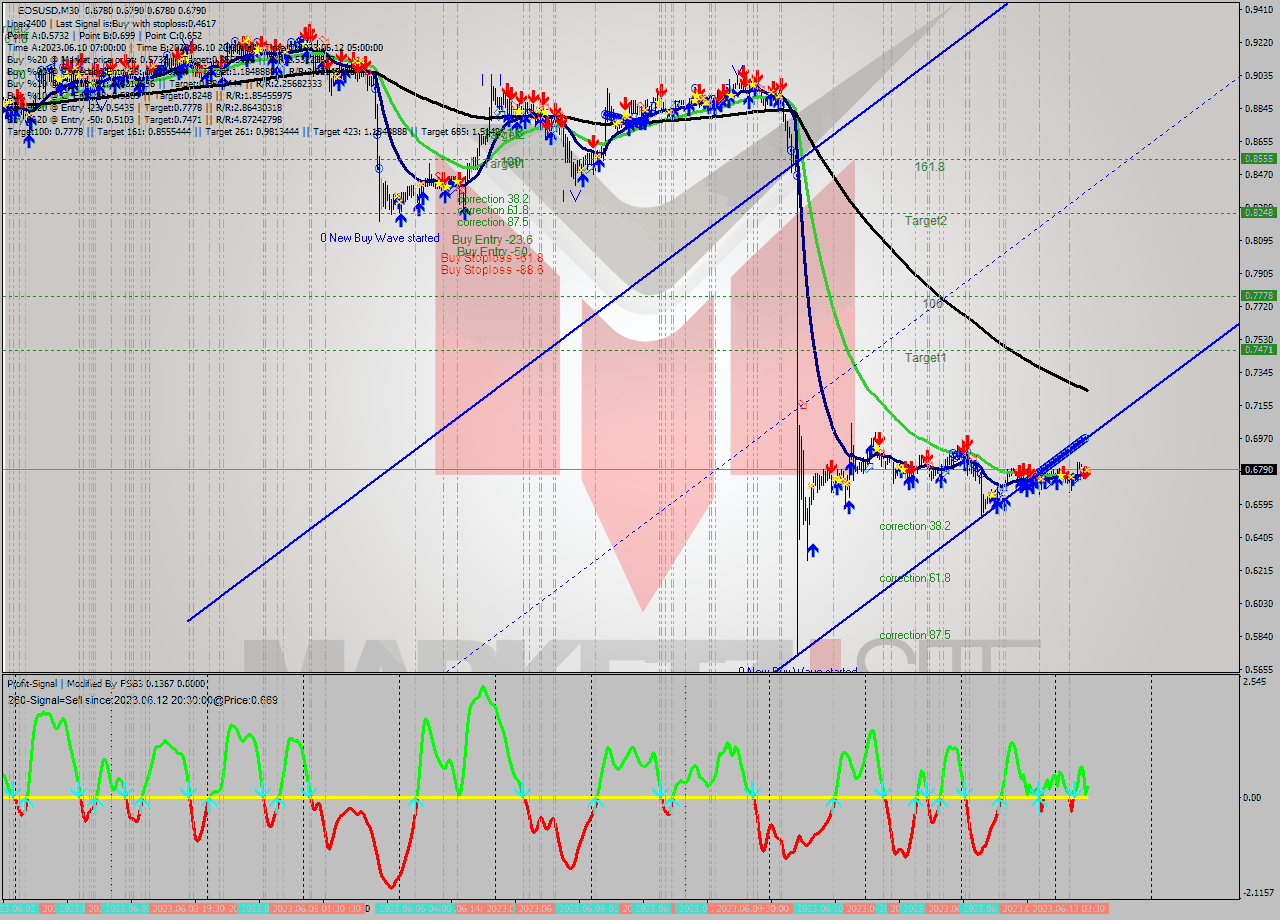1280x920 pixels.
Task: Click the green 0.8248 price level tag
Action: pos(1258,212)
